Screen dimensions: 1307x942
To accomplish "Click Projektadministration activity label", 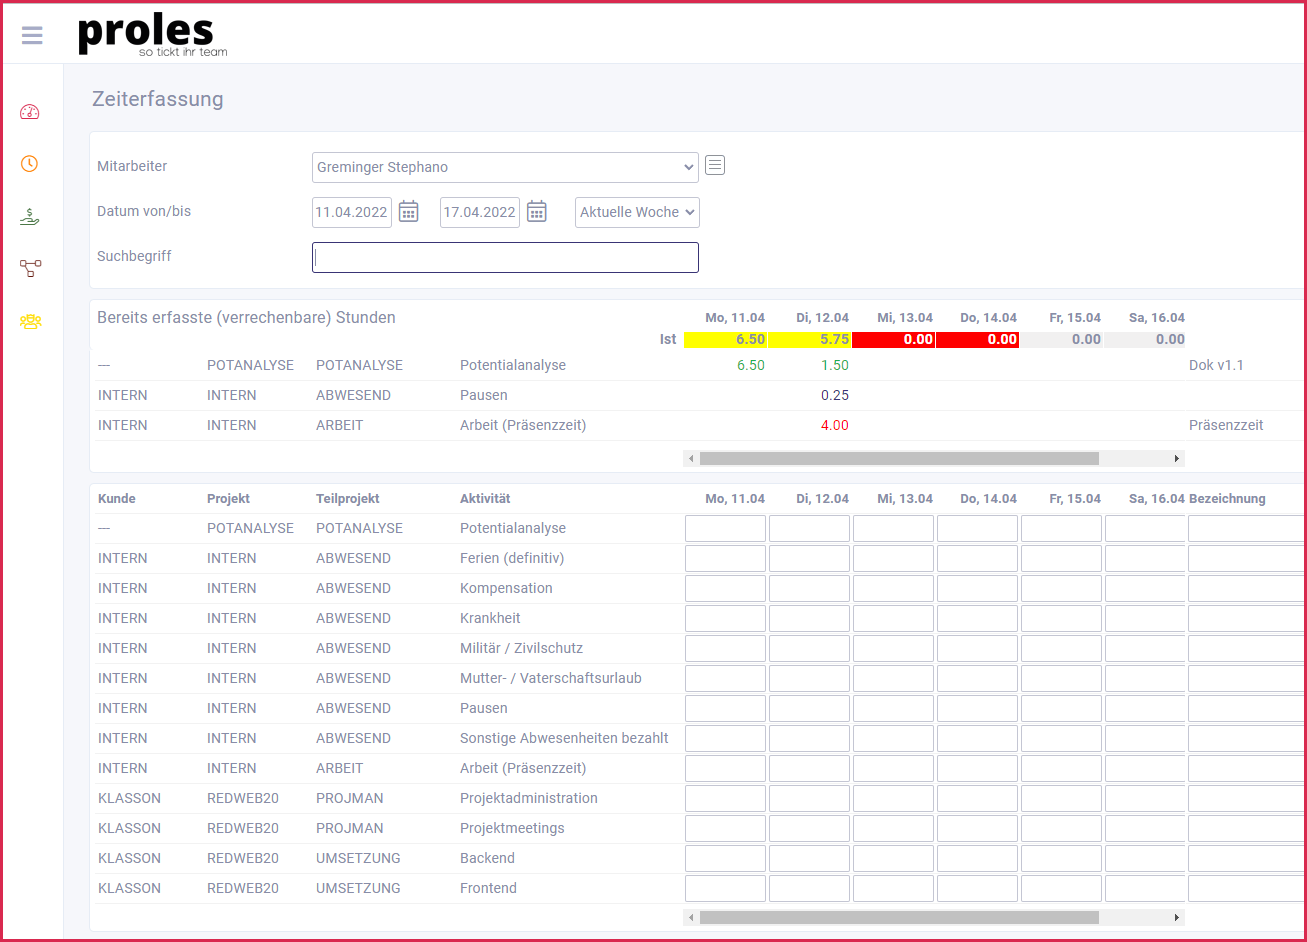I will pos(529,798).
